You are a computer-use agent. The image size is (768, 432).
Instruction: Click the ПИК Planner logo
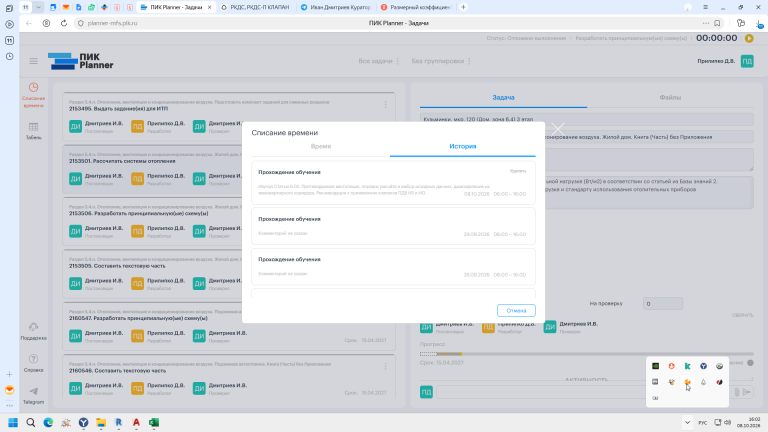click(x=81, y=61)
